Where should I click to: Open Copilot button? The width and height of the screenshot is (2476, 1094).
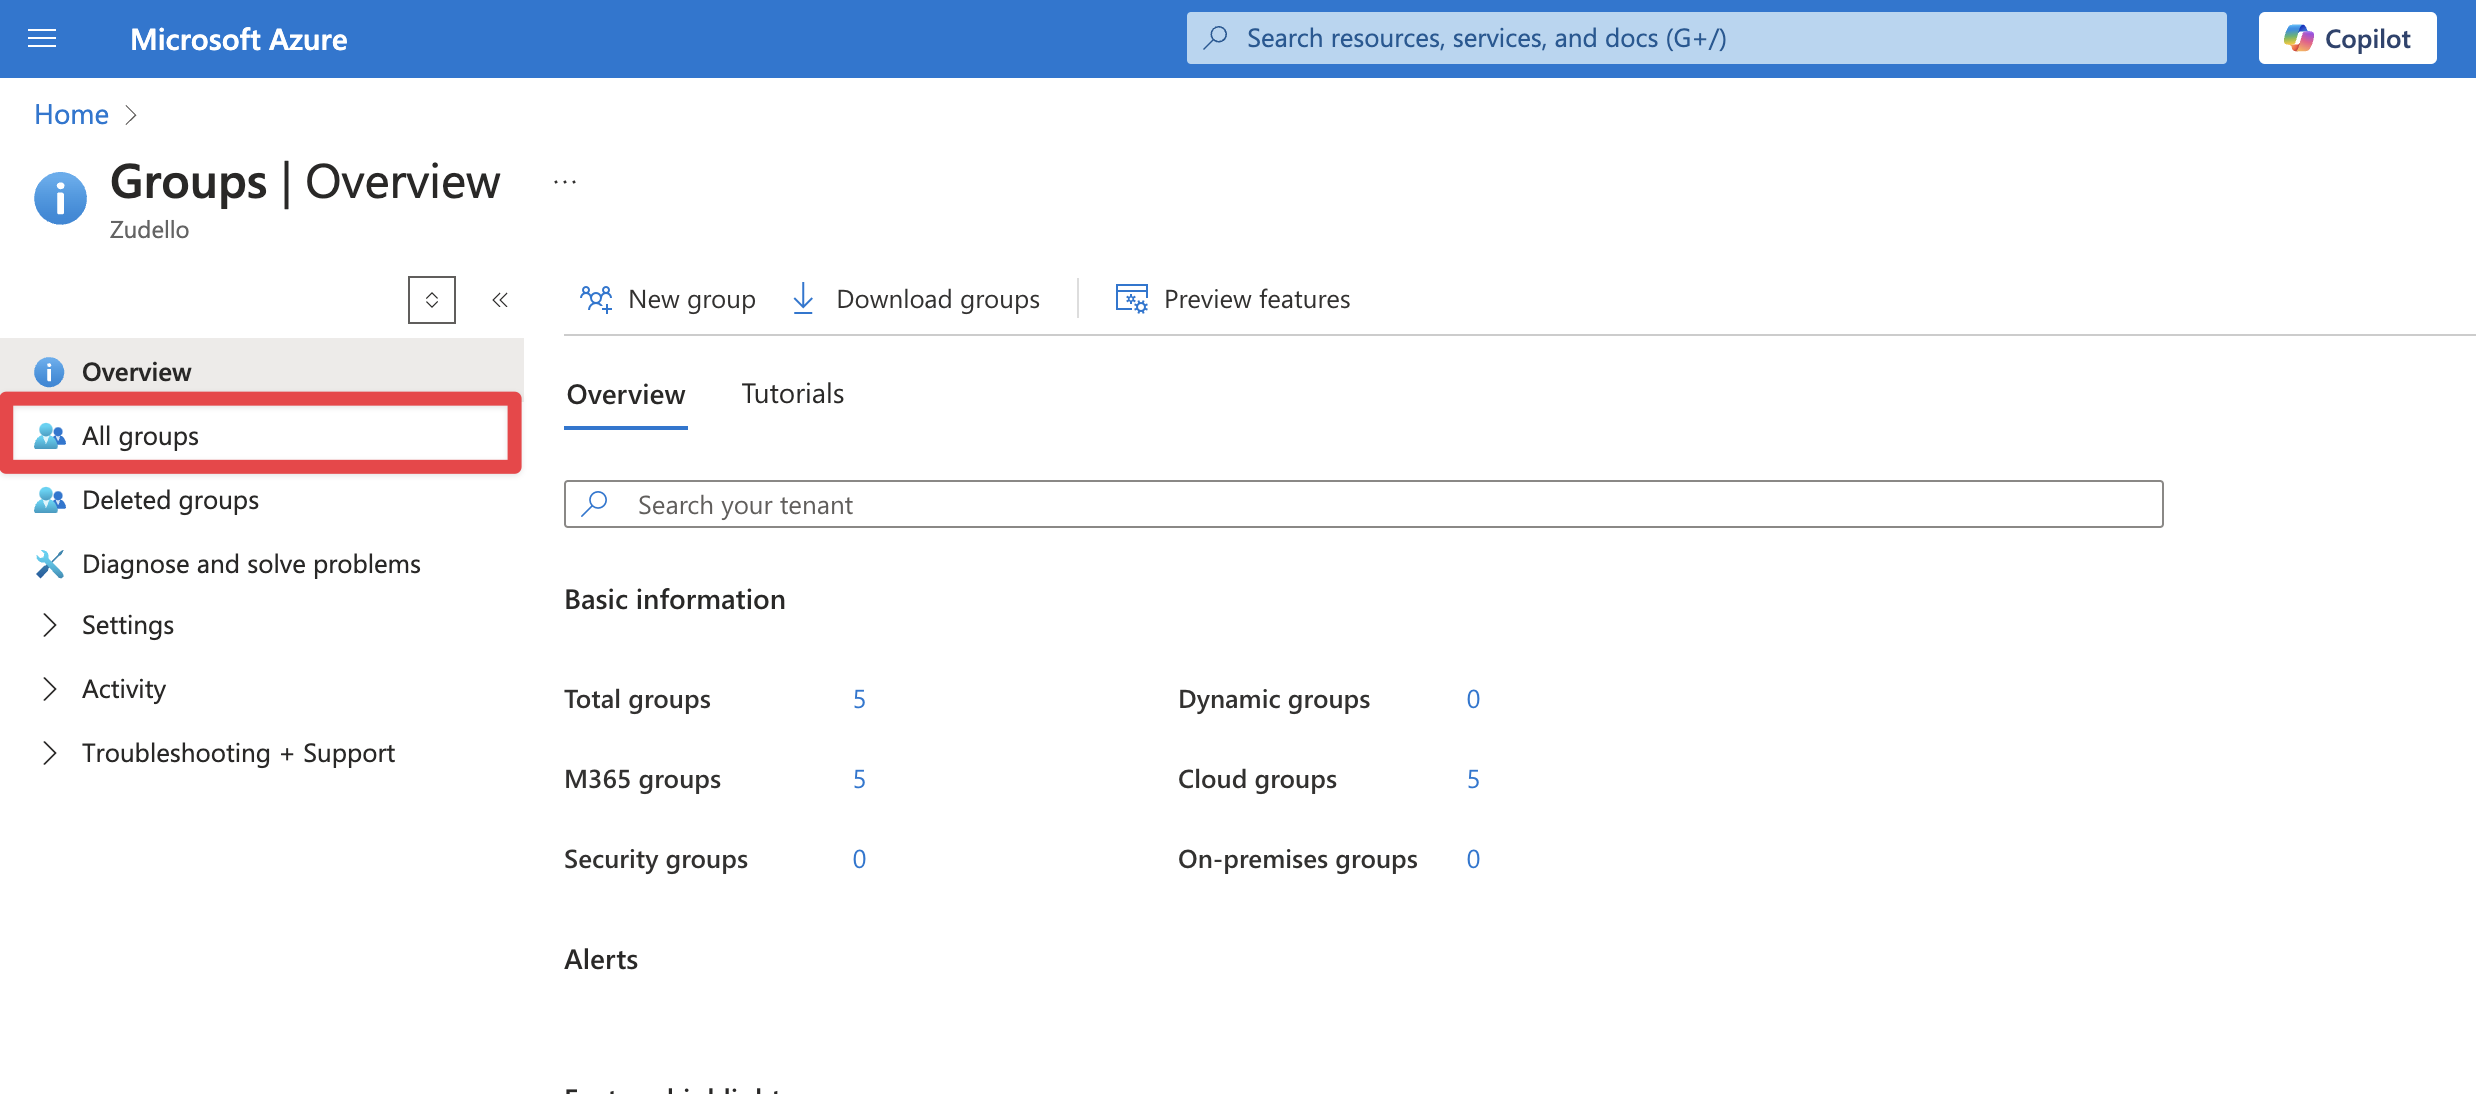coord(2347,39)
